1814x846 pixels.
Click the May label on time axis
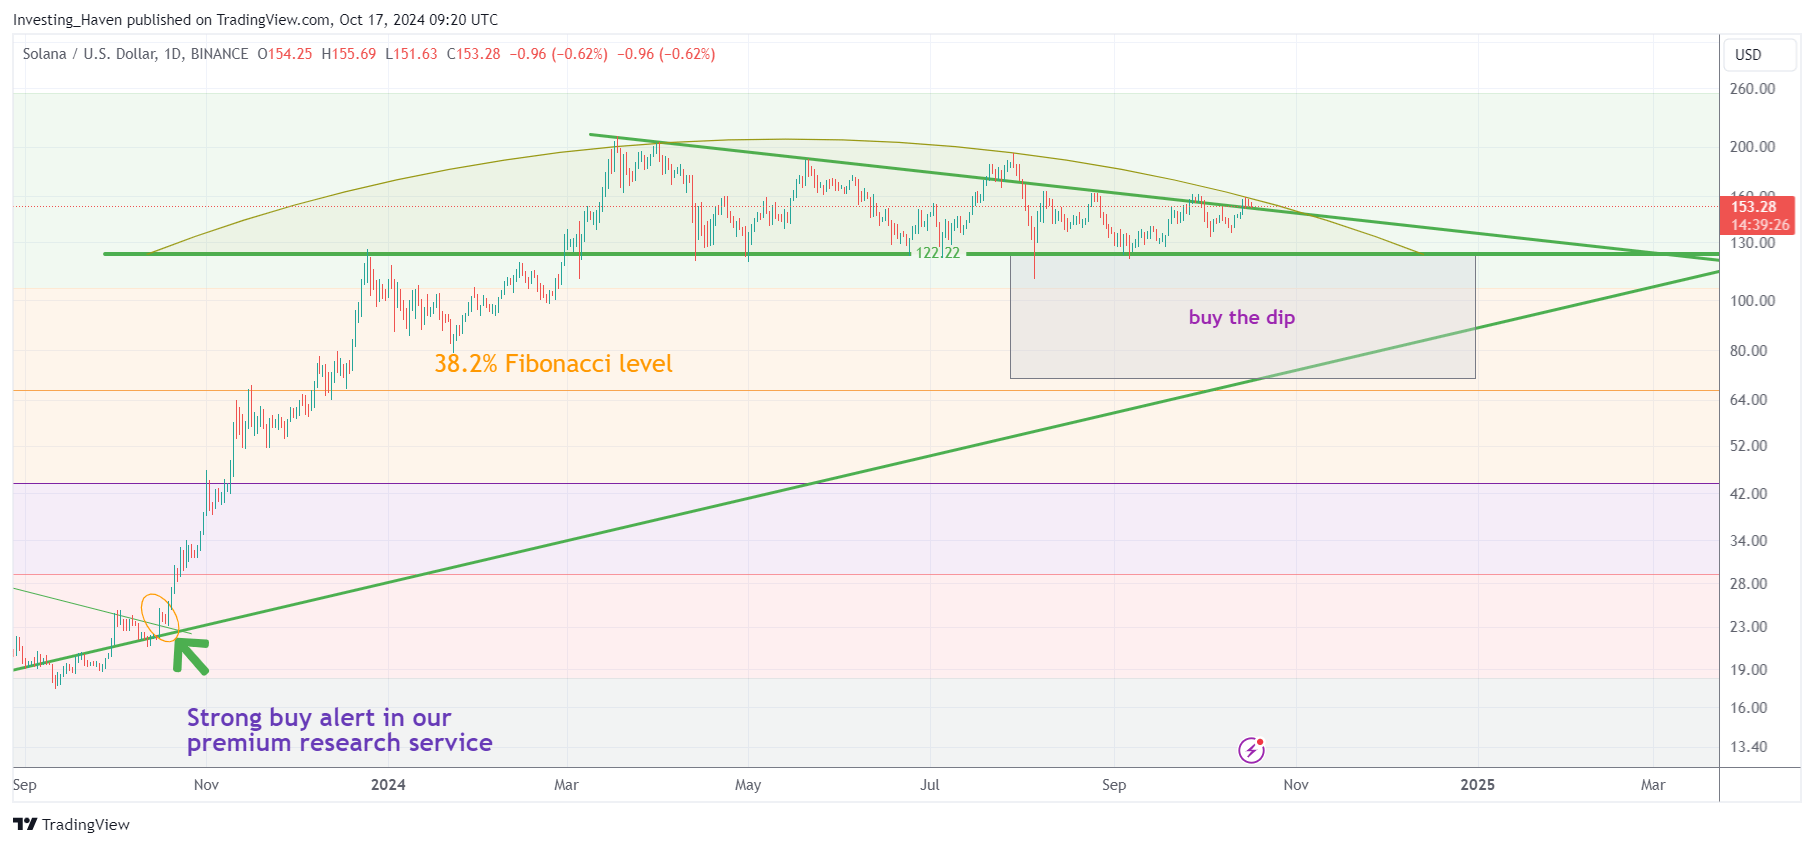[x=748, y=785]
